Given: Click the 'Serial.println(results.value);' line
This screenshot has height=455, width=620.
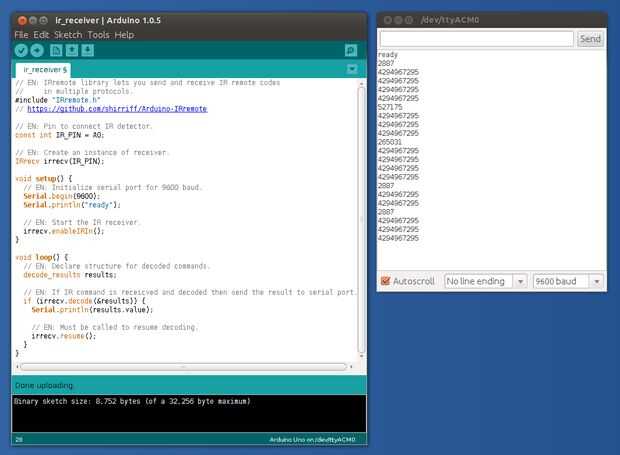Looking at the screenshot, I should pyautogui.click(x=92, y=310).
